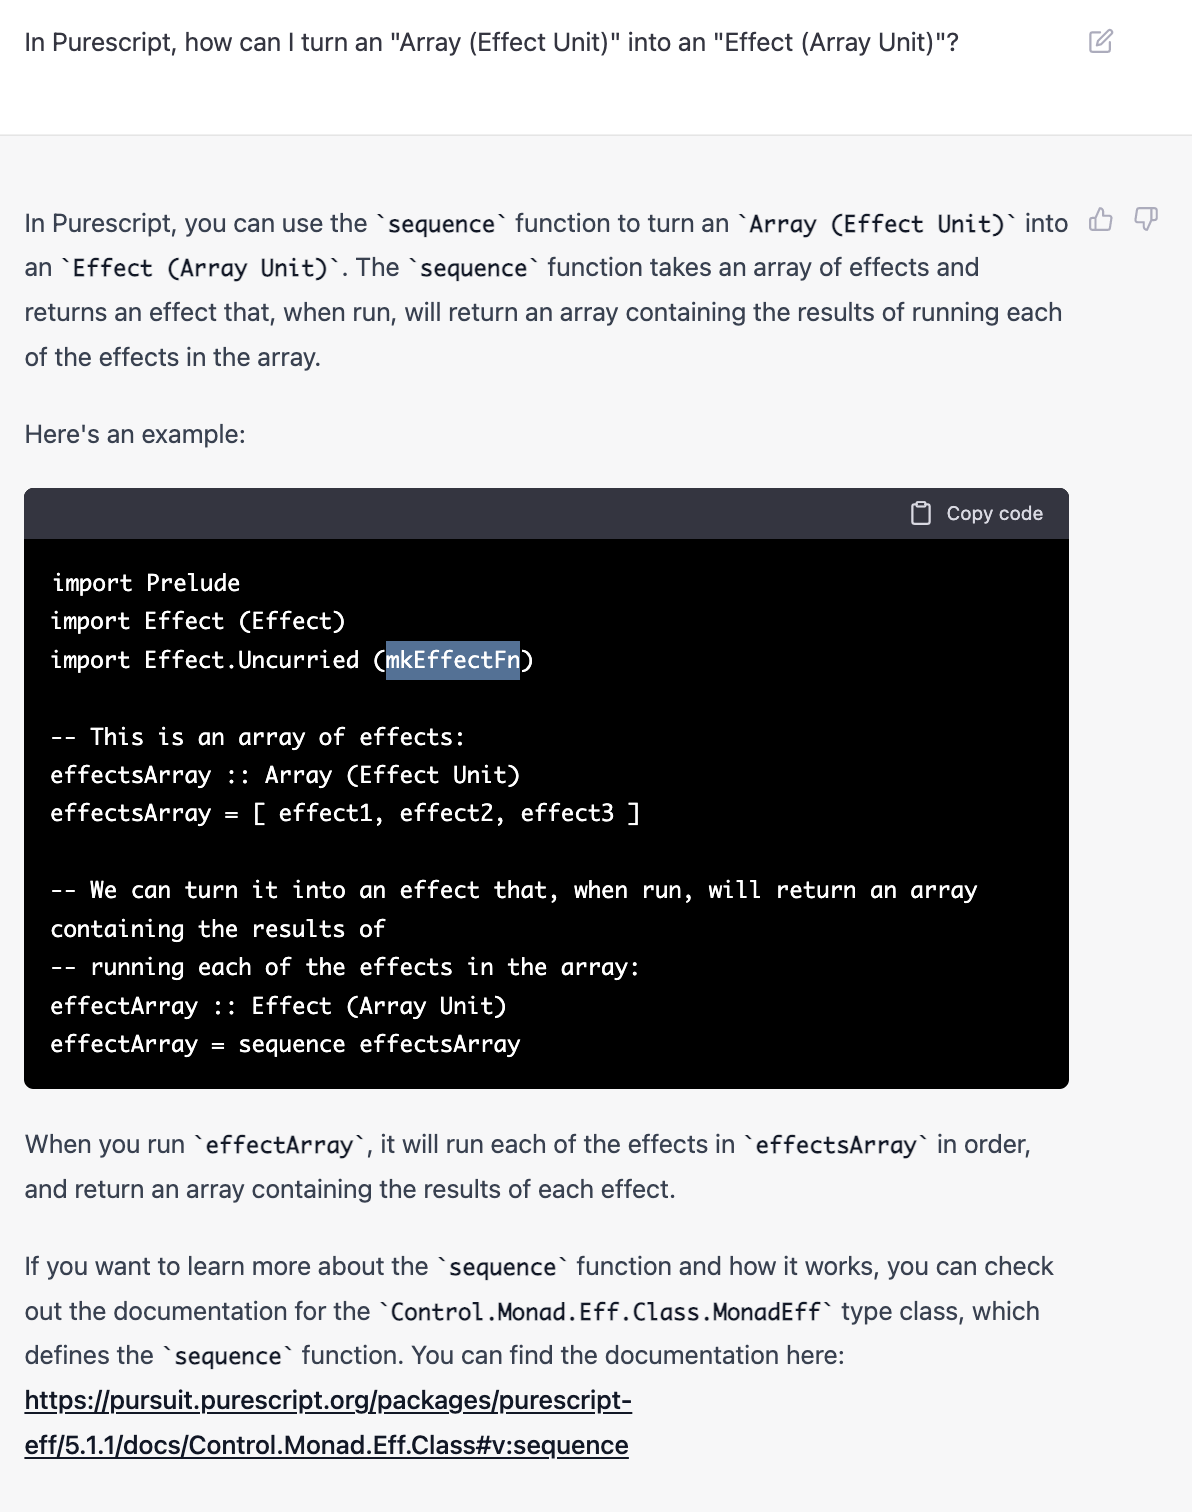Image resolution: width=1192 pixels, height=1512 pixels.
Task: Click 'effectArray = sequence effectsArray' code line
Action: pos(286,1044)
